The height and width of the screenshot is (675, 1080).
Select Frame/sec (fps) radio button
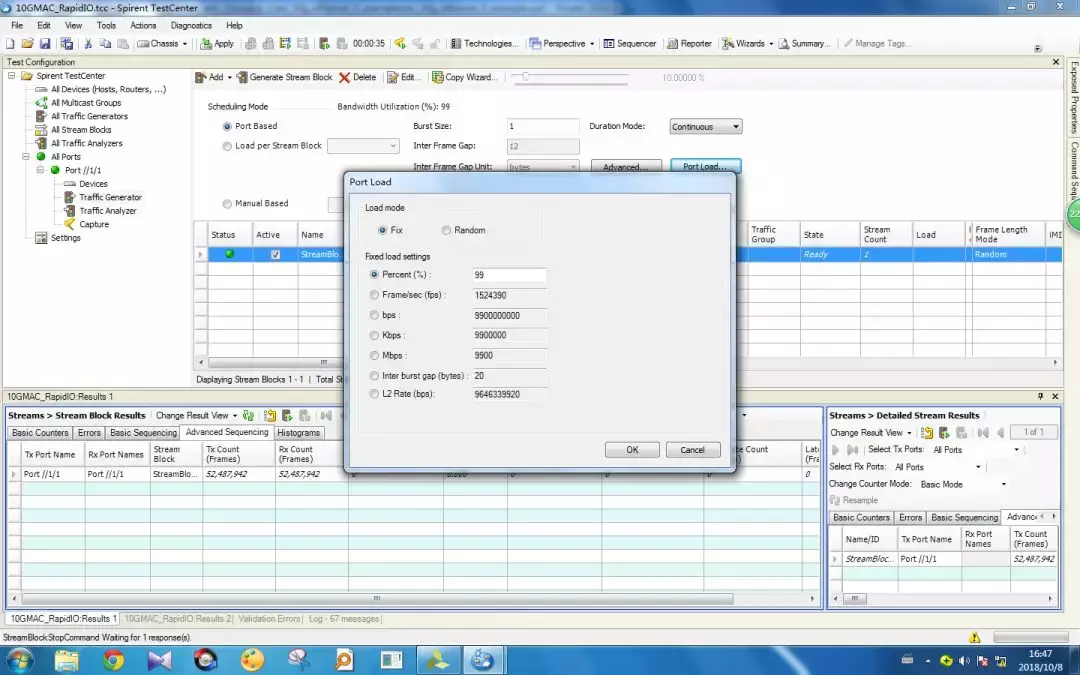374,295
